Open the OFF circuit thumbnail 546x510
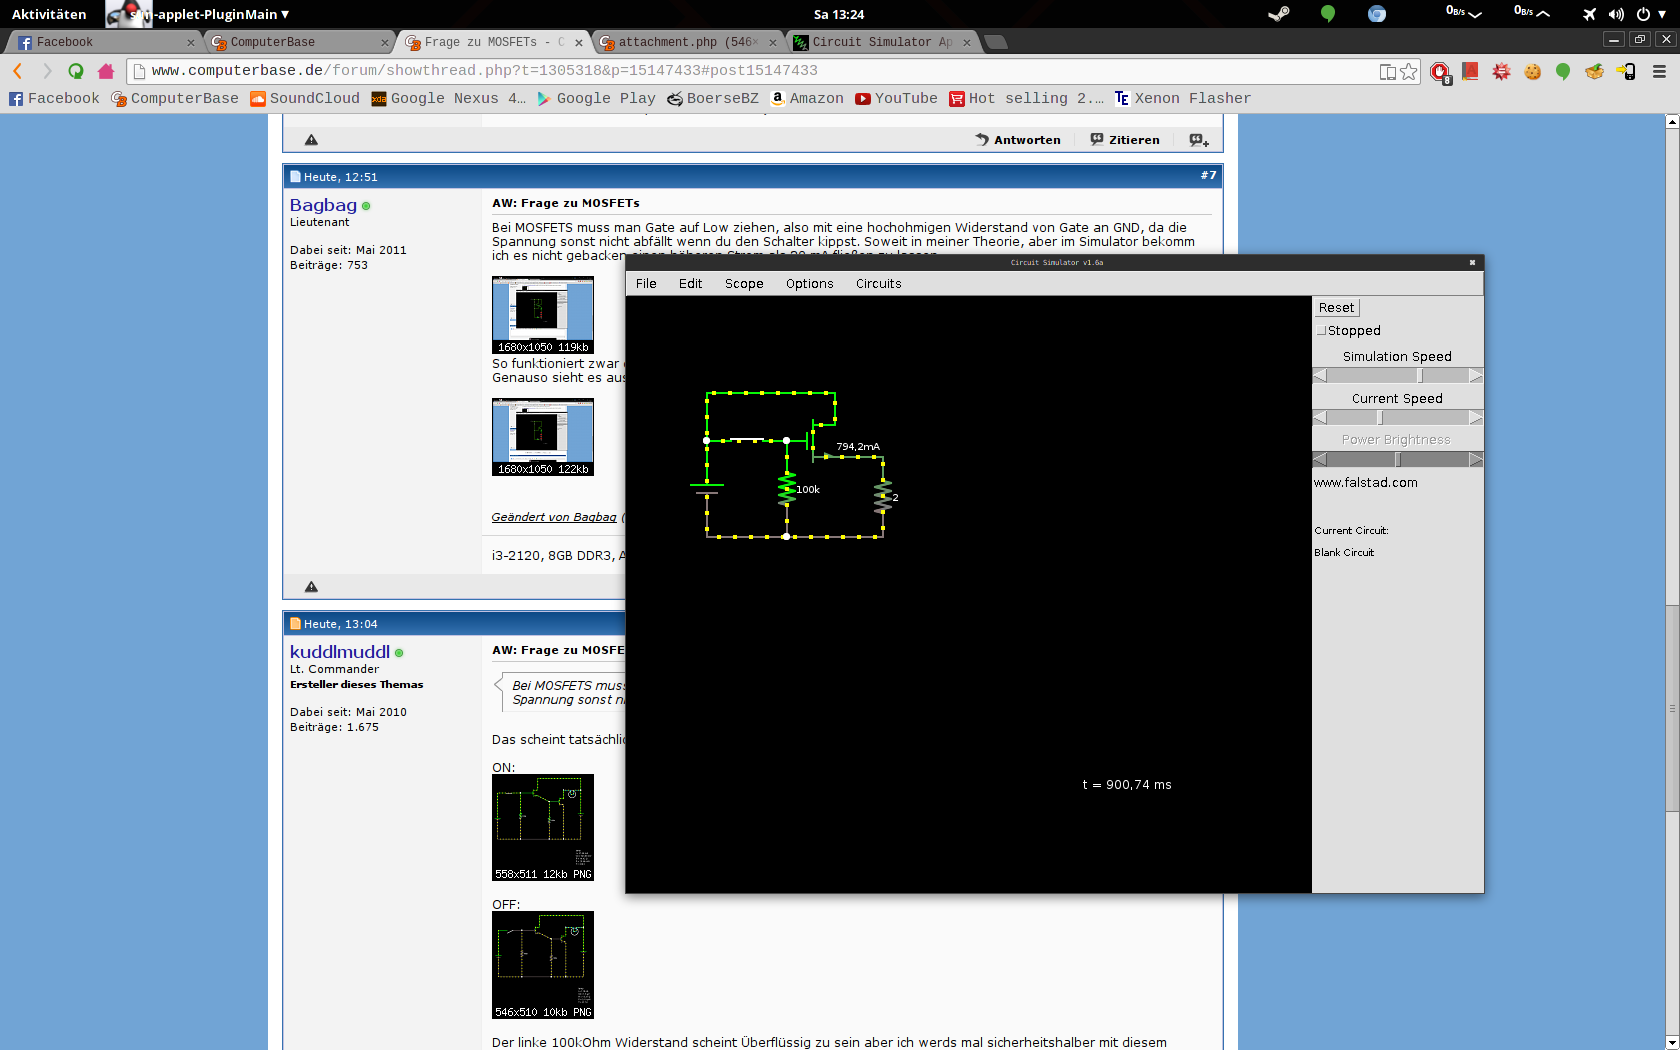Viewport: 1680px width, 1050px height. coord(543,965)
